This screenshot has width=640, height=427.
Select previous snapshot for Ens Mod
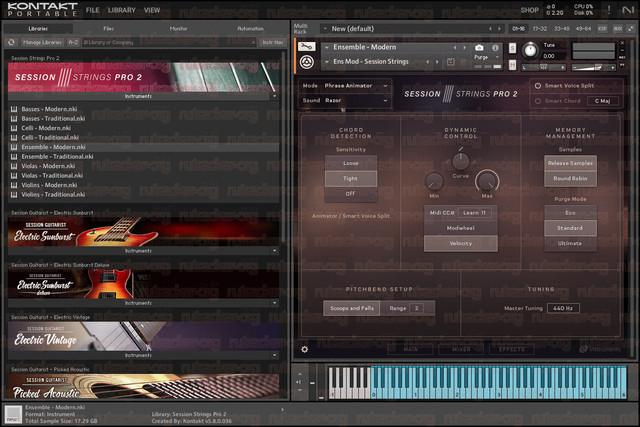[428, 62]
